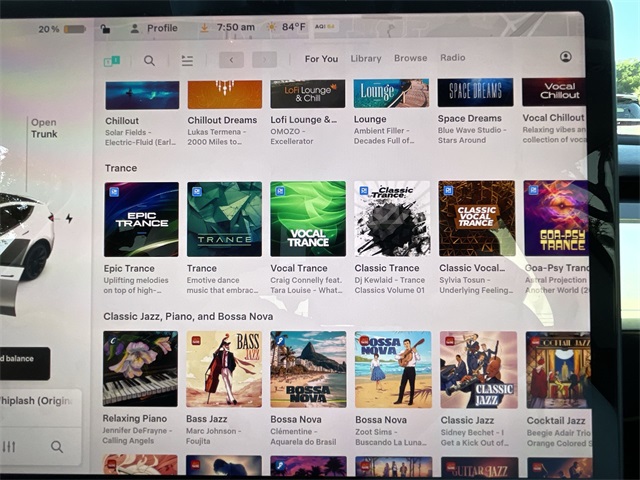Switch to the For You tab

pos(321,59)
